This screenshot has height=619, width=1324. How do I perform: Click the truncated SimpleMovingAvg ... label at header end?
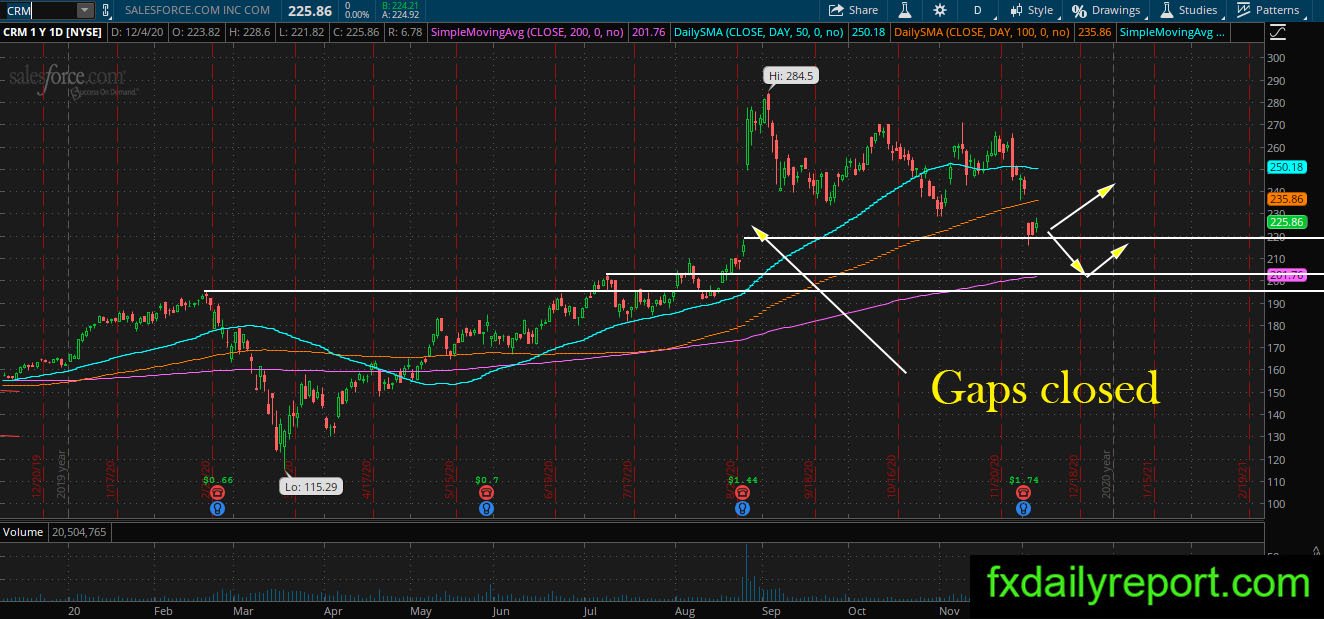pyautogui.click(x=1172, y=33)
